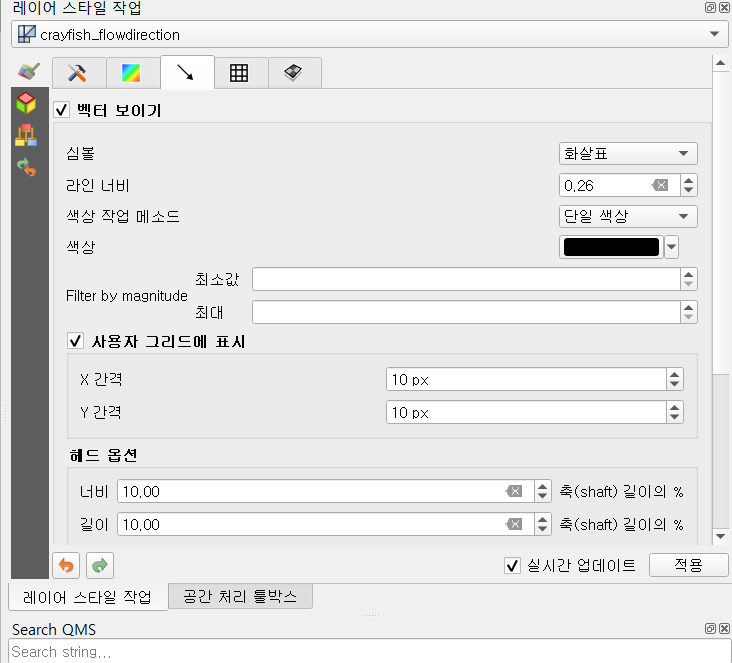Click the 적용 apply button

[688, 565]
